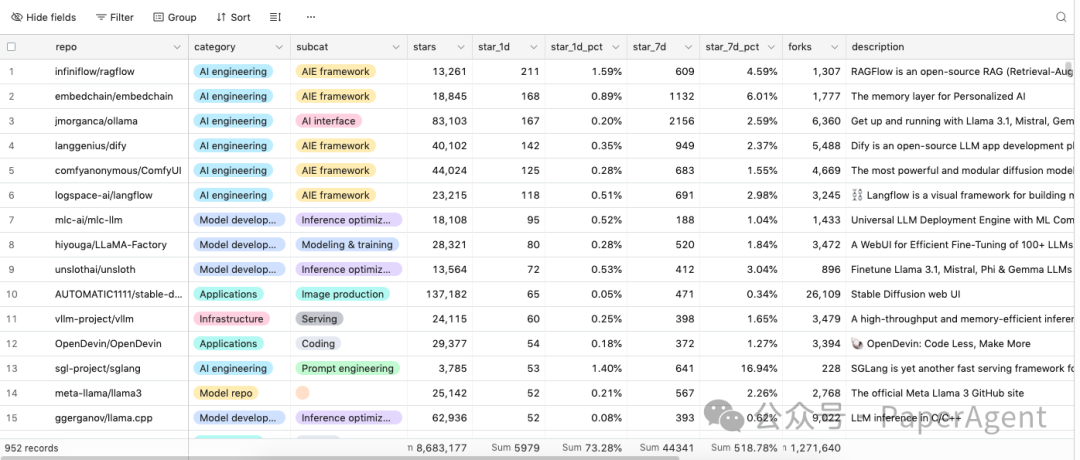Click the row height icon
This screenshot has height=460, width=1080.
(276, 17)
